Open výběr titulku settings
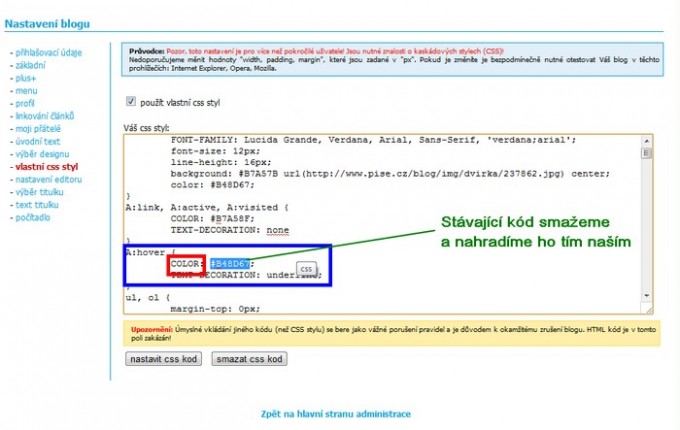This screenshot has height=430, width=680. [39, 192]
